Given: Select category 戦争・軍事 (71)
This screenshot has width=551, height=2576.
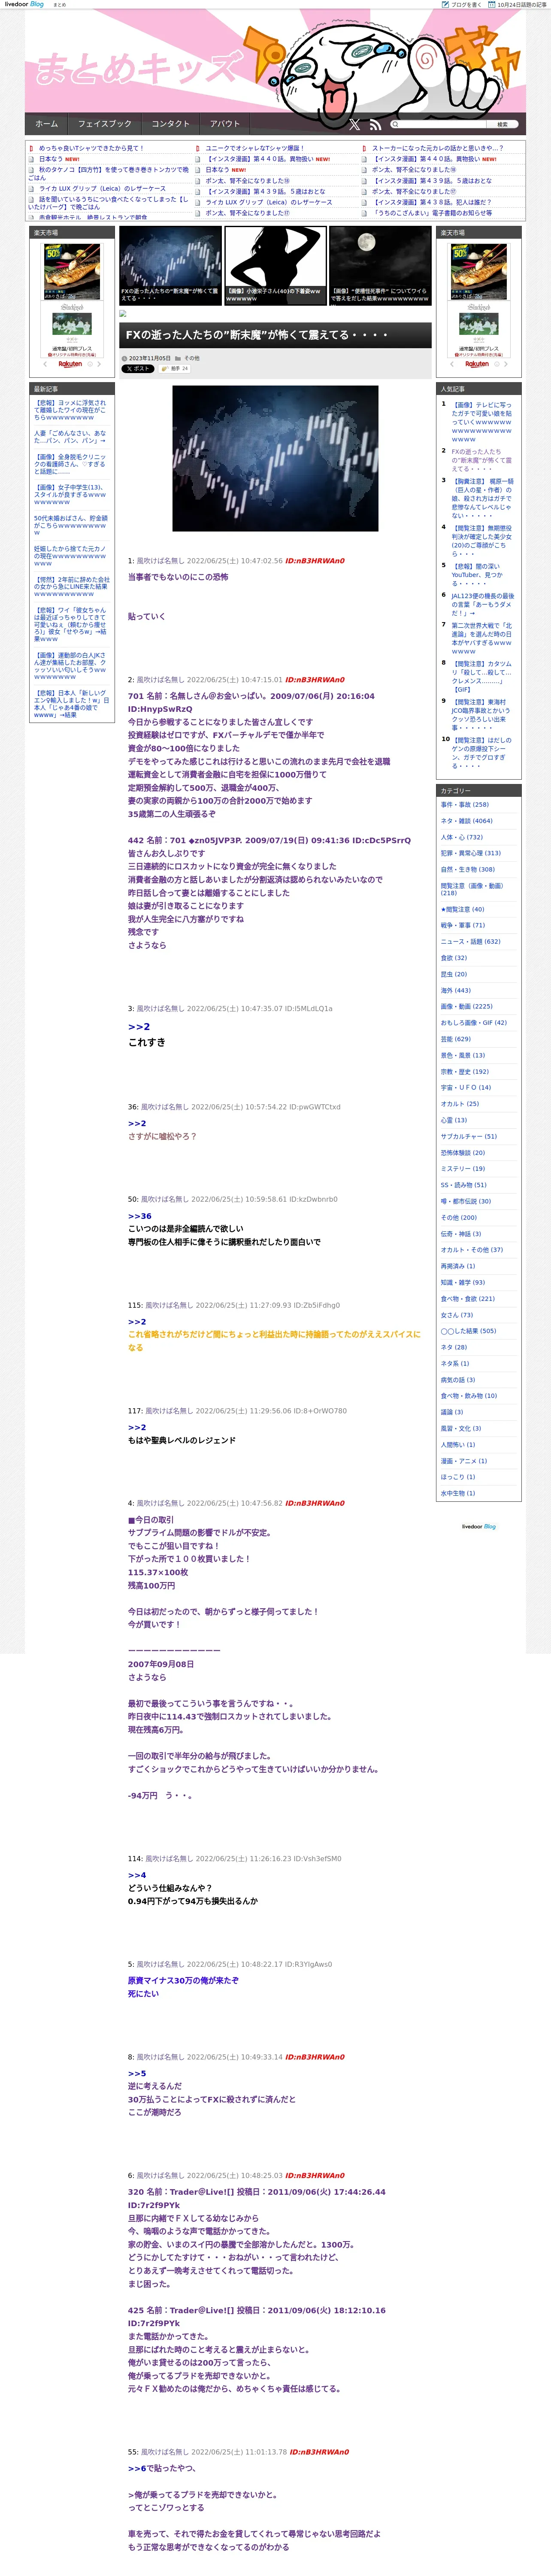Looking at the screenshot, I should tap(463, 925).
